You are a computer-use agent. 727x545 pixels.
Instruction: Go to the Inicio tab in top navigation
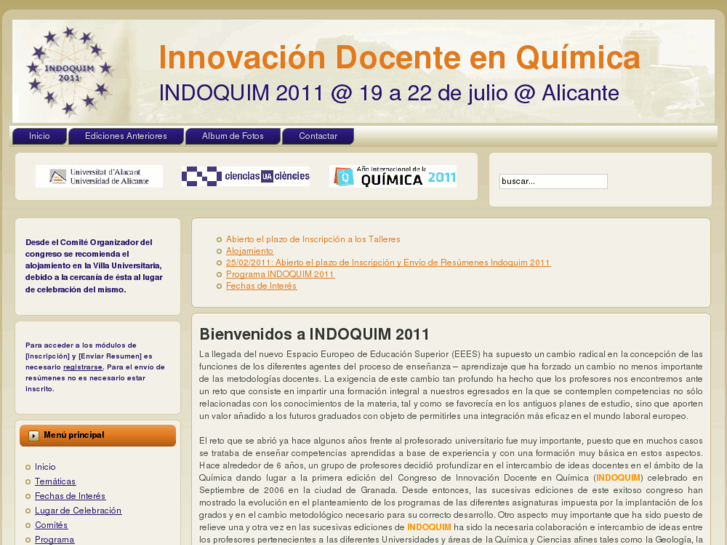pos(39,136)
